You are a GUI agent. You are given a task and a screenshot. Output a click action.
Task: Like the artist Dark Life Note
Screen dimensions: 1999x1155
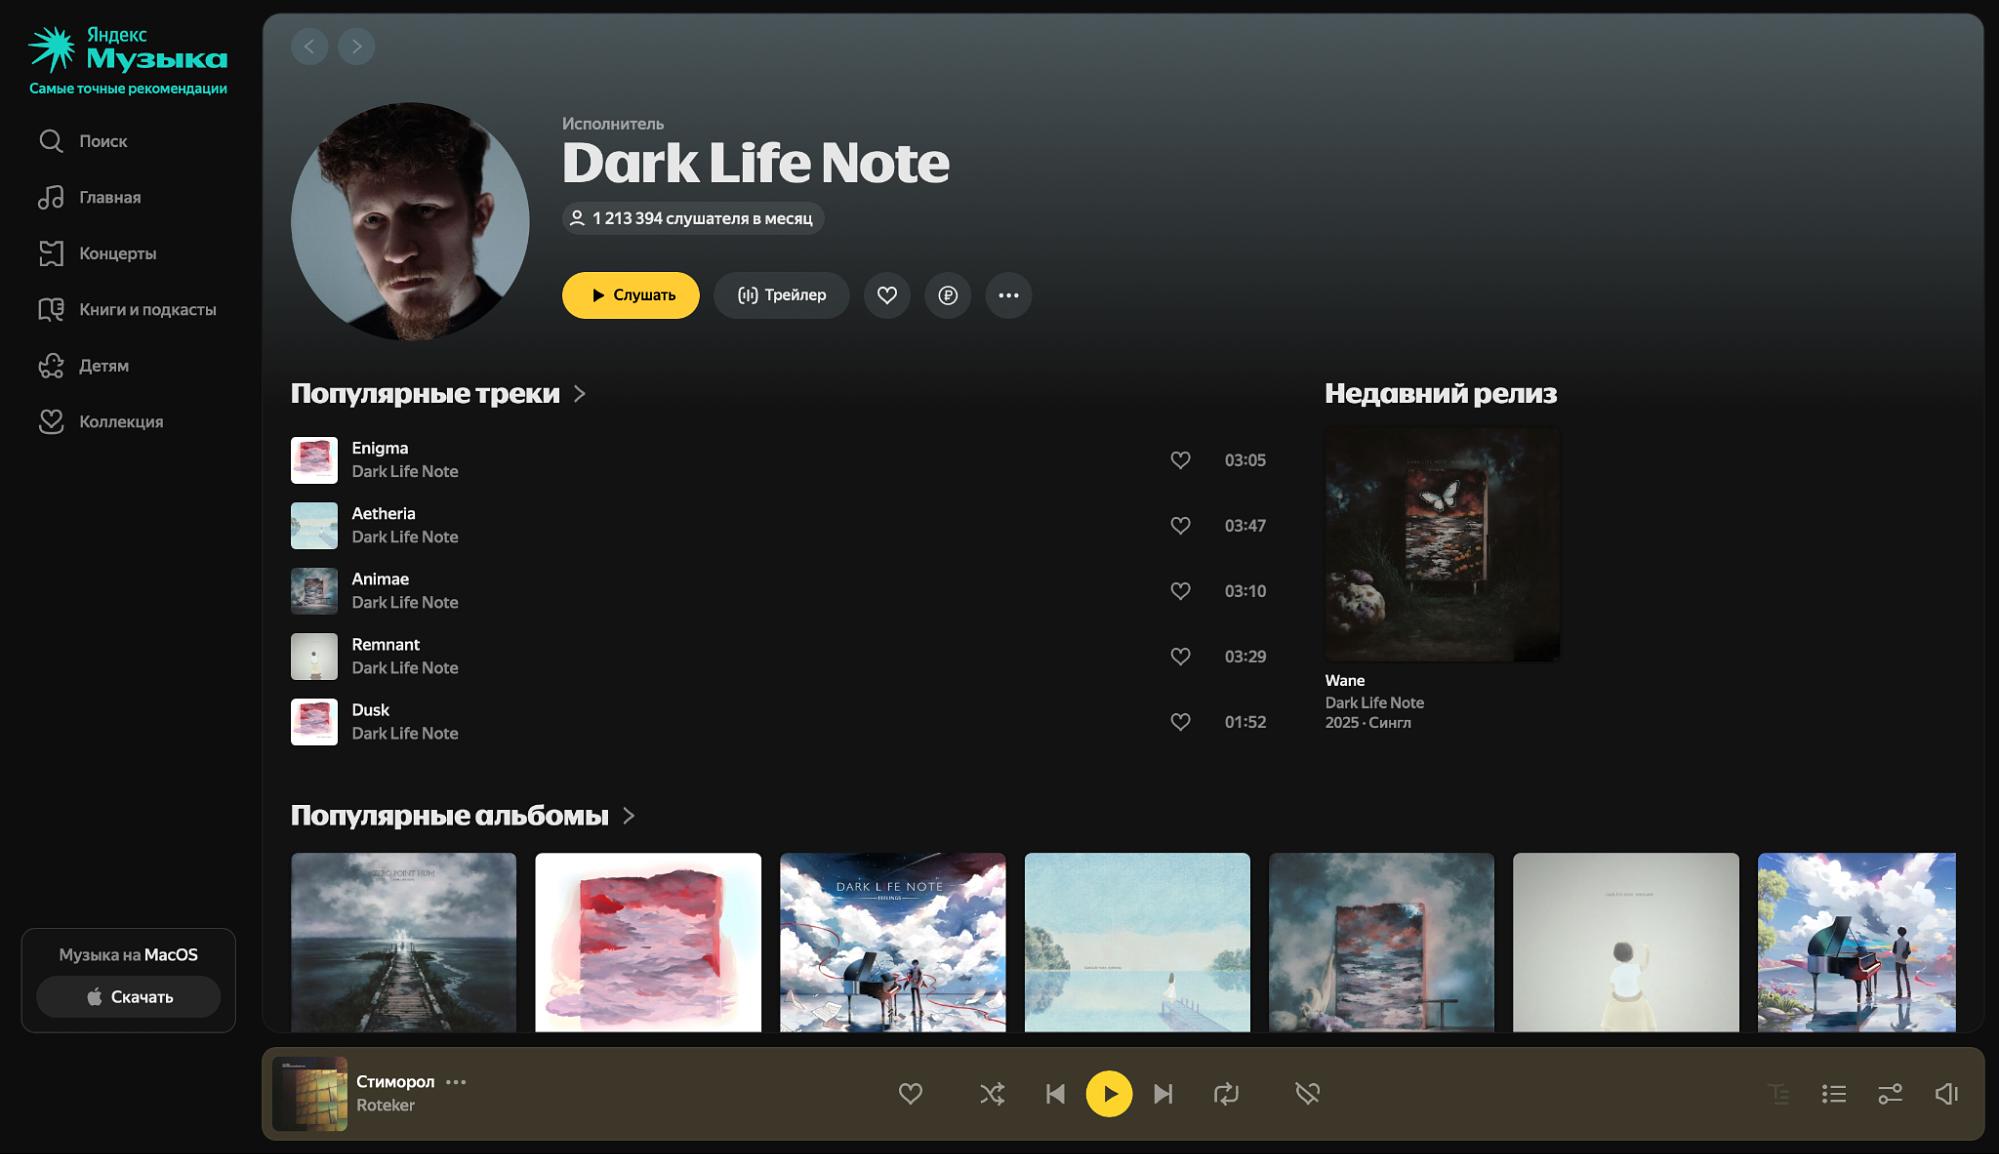tap(887, 295)
